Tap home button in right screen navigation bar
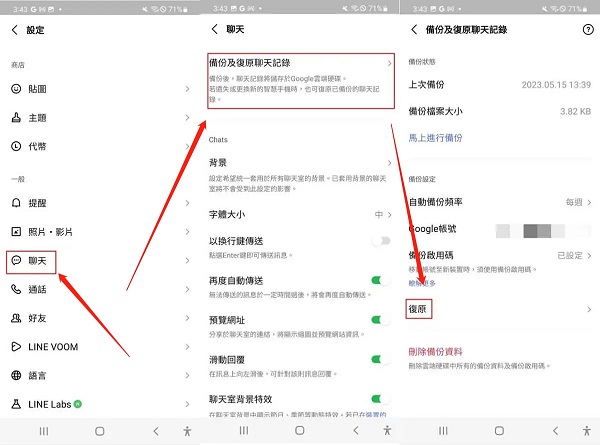This screenshot has height=445, width=600. click(x=499, y=431)
